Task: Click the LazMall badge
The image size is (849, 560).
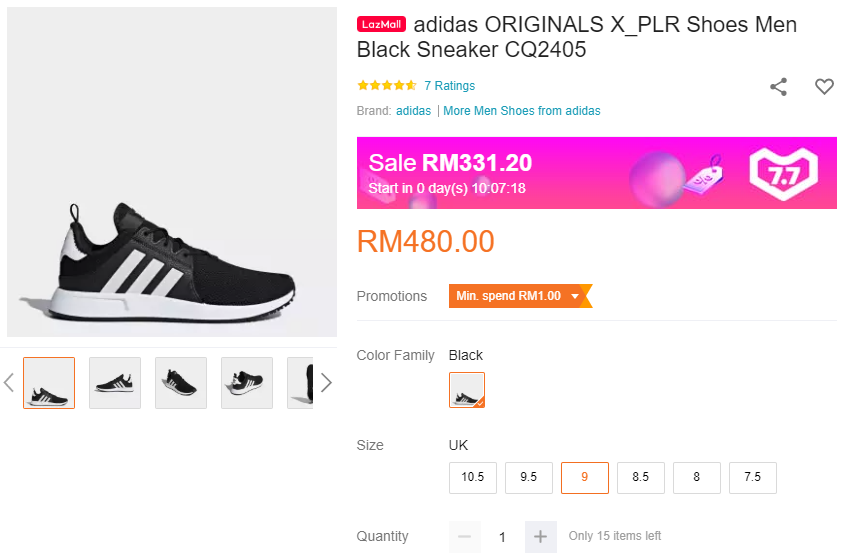Action: point(381,25)
